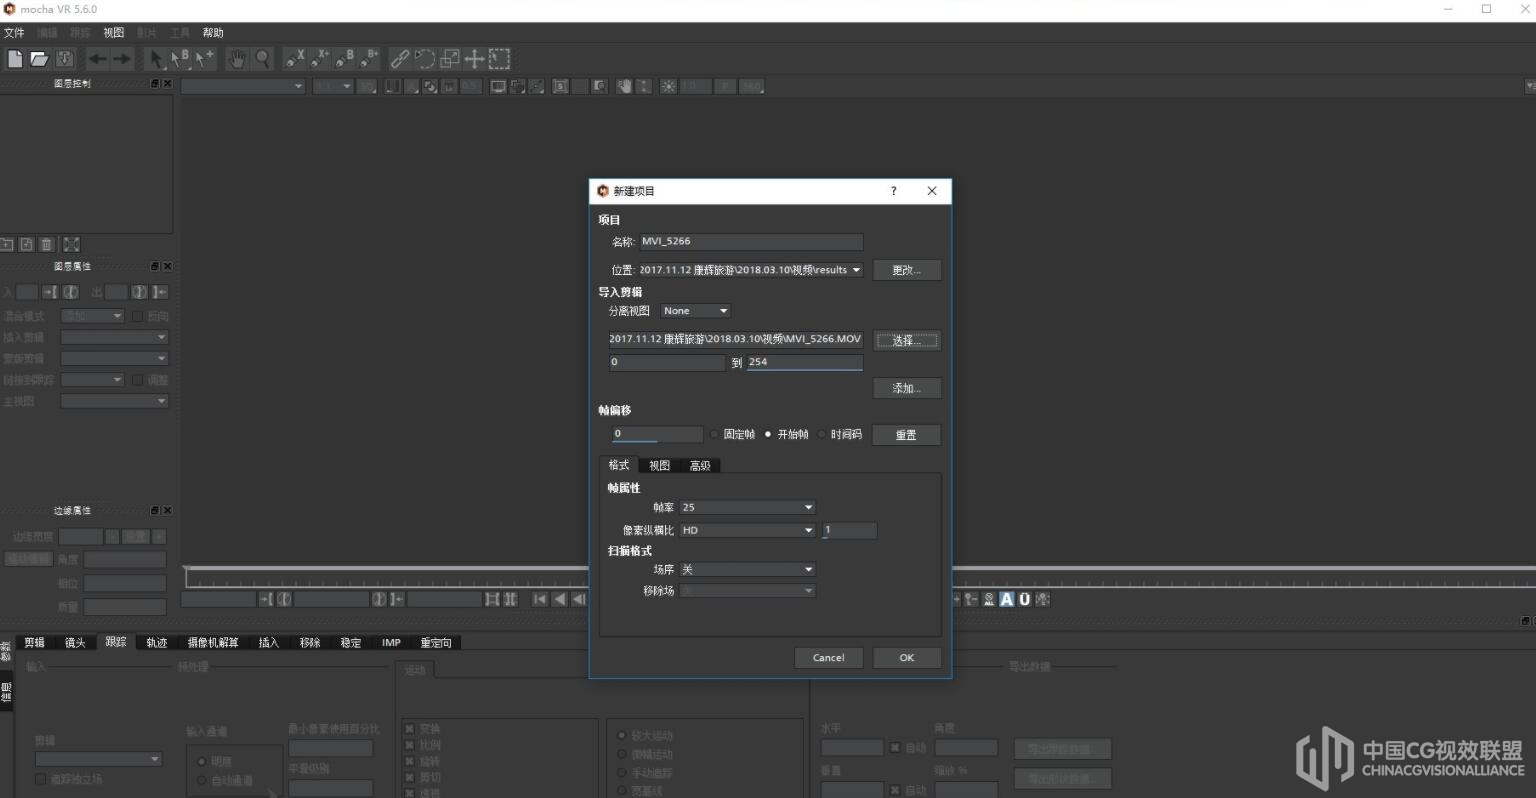The image size is (1536, 798).
Task: Select the dashed-rectangle Transform tool
Action: 500,59
